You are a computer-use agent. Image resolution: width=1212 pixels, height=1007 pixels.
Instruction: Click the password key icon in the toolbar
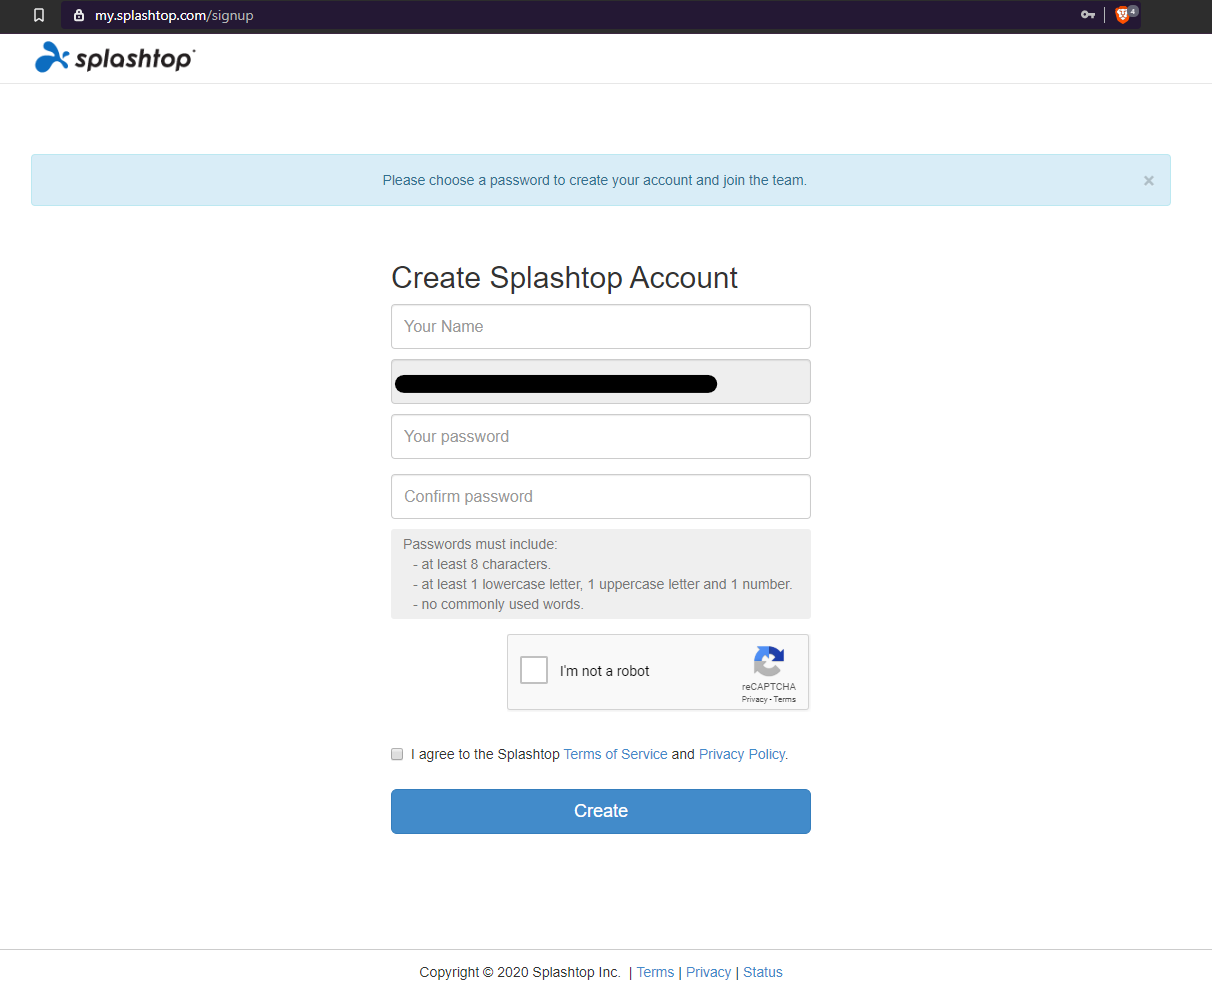click(x=1087, y=16)
